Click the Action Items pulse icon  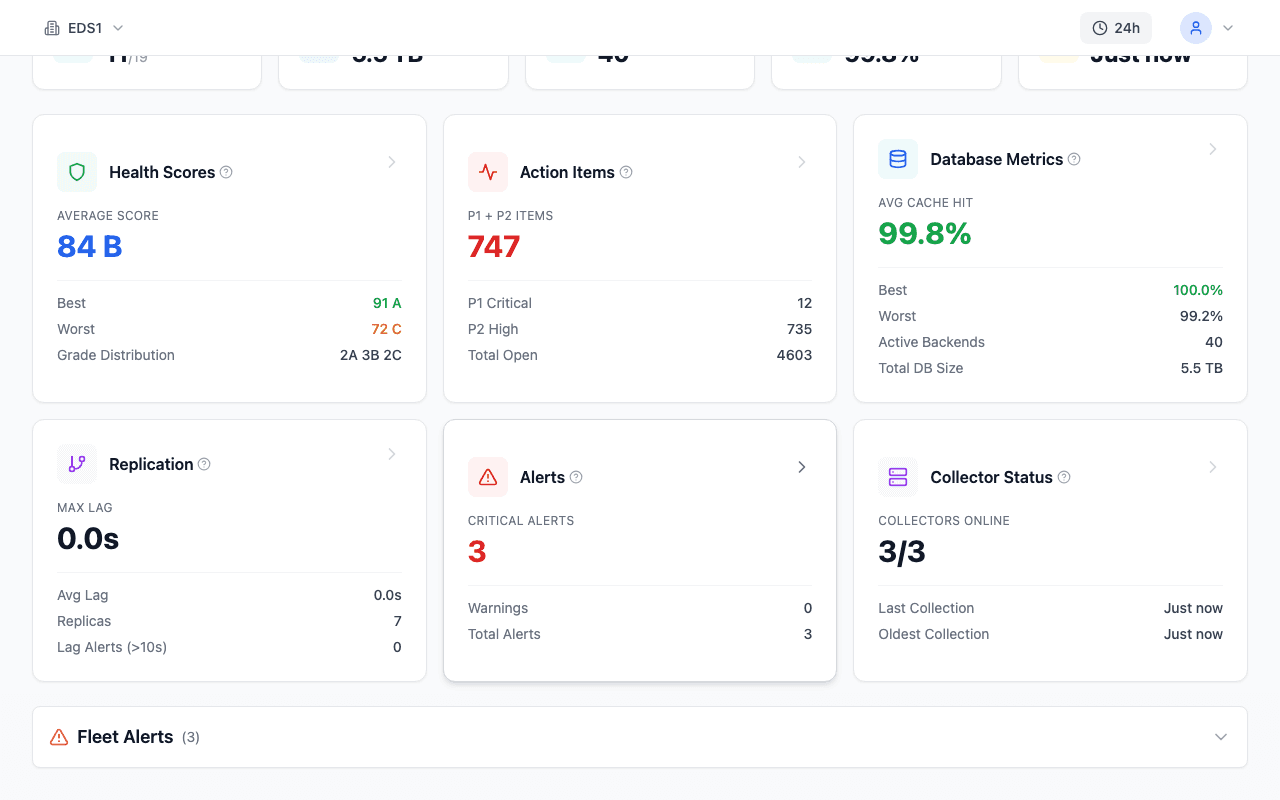(x=488, y=172)
